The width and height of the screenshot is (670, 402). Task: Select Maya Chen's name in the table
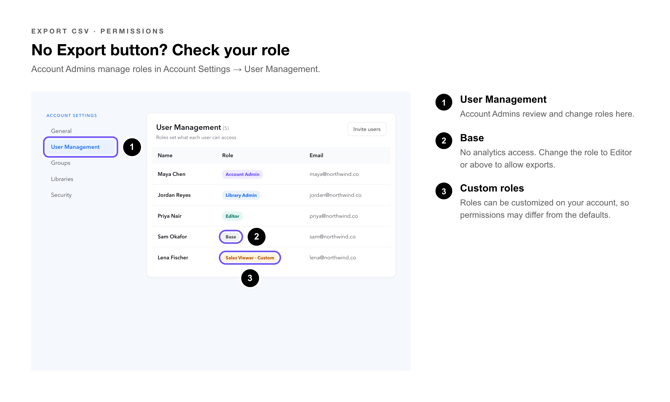tap(171, 174)
